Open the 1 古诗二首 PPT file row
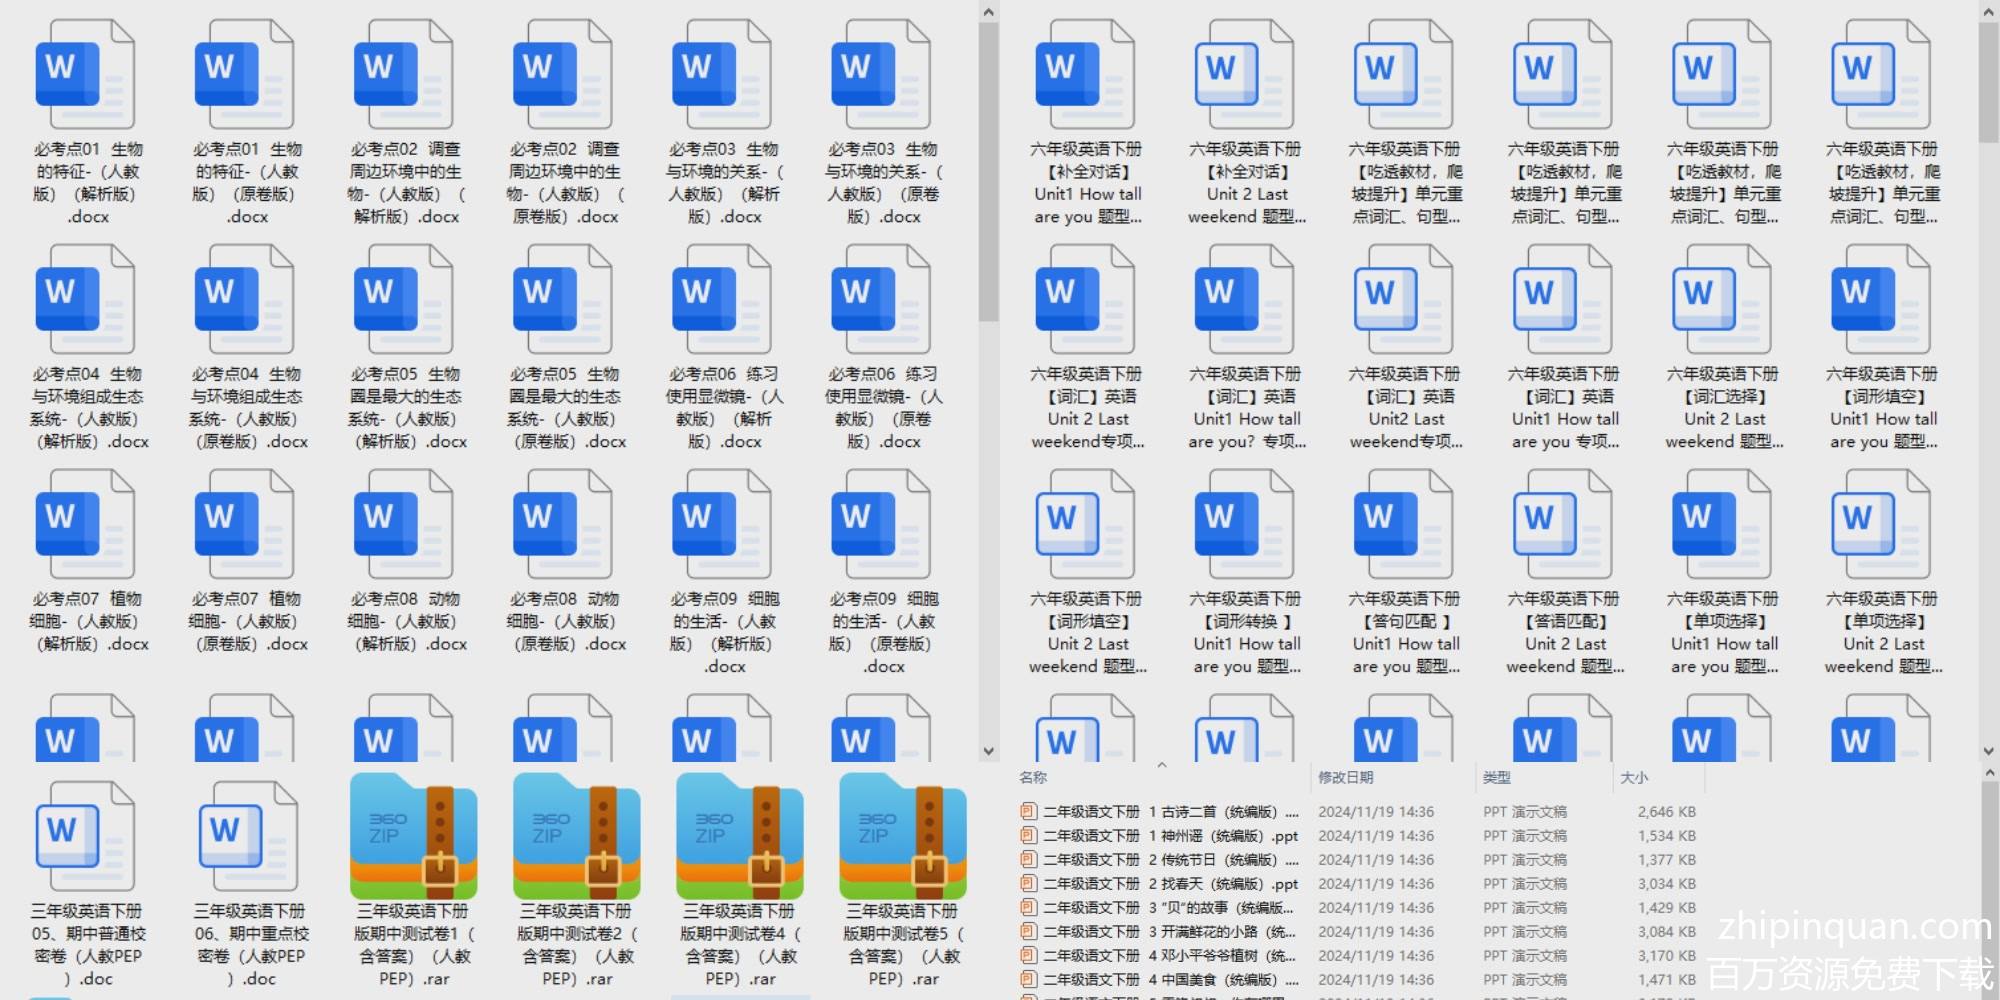2000x1000 pixels. coord(1170,812)
